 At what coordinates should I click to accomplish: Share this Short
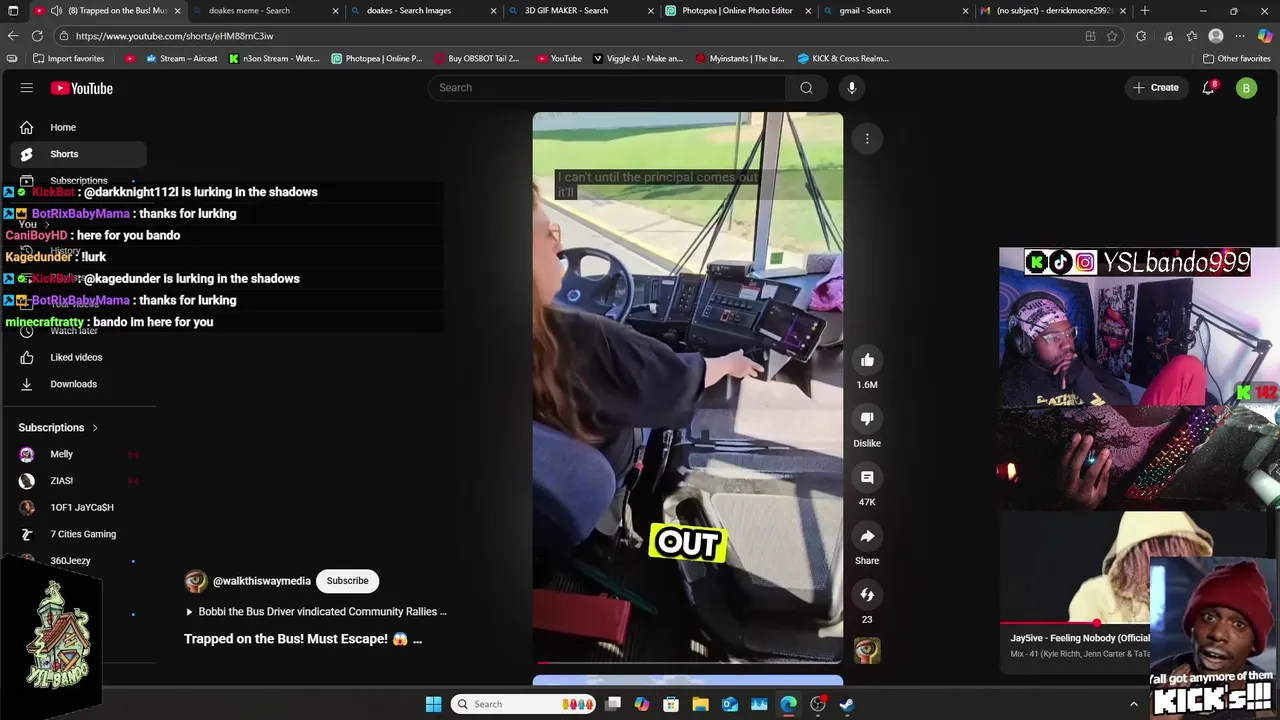click(867, 536)
